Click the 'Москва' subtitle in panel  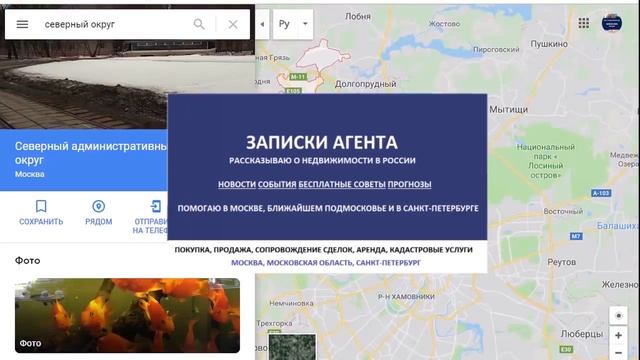[30, 174]
